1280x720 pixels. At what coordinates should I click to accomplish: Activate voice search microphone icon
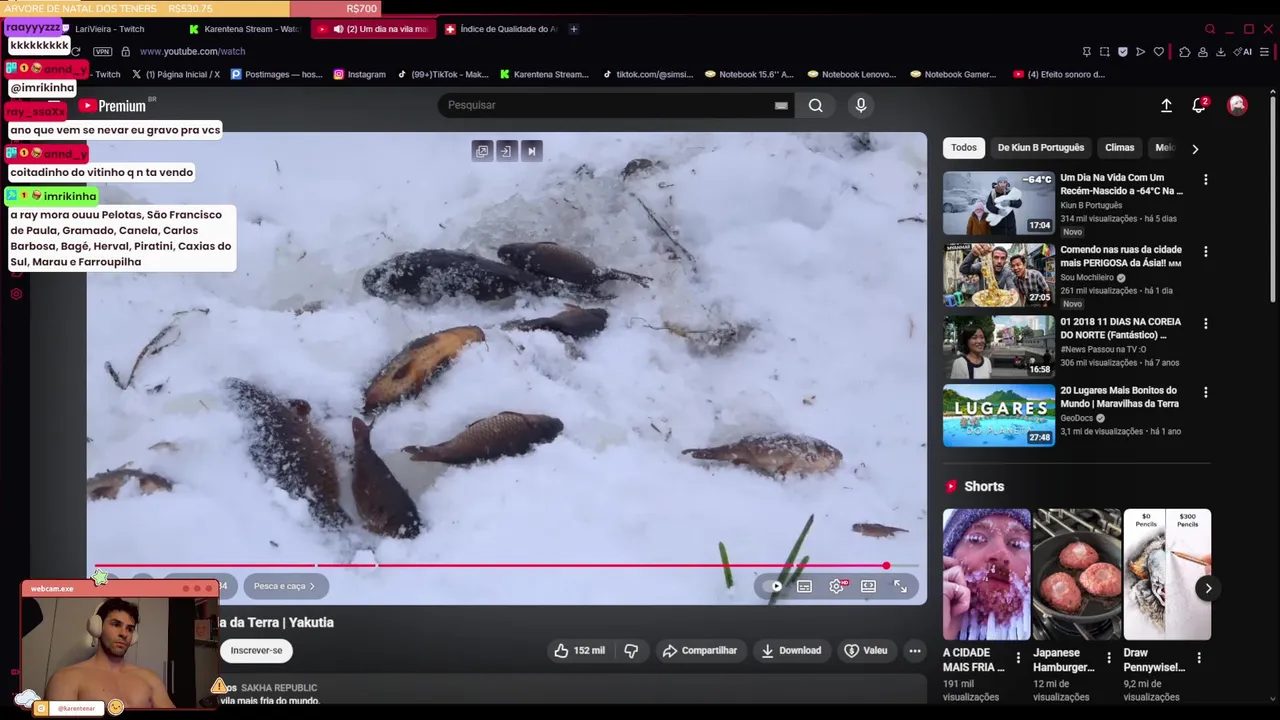tap(861, 105)
